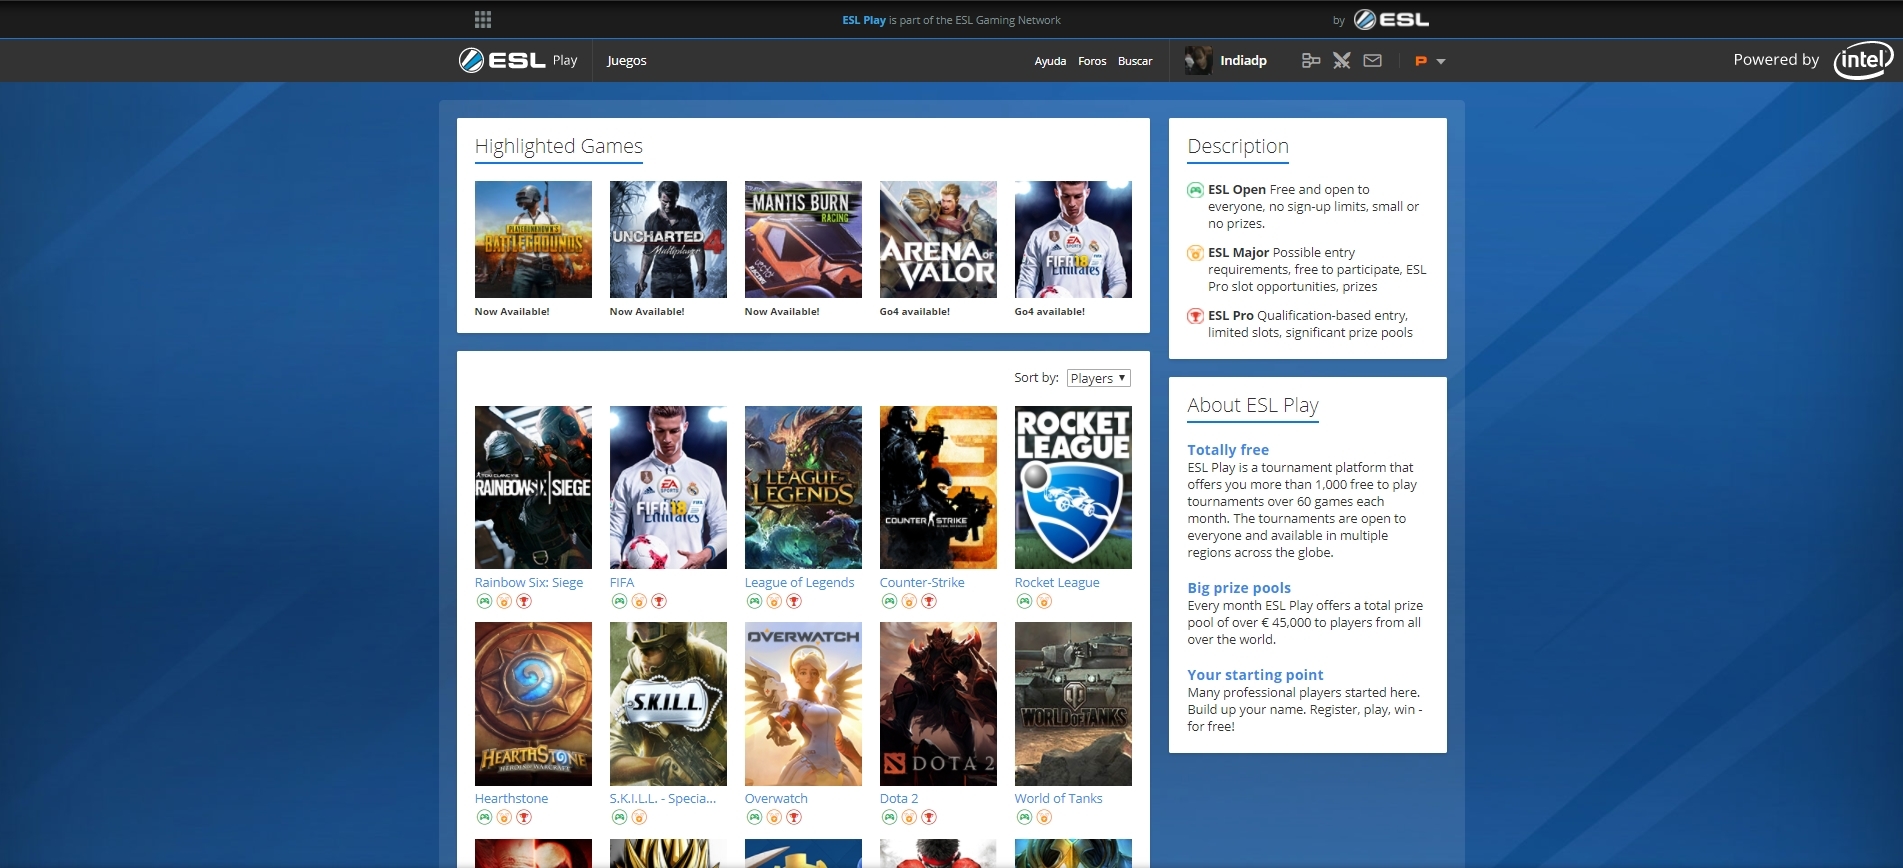1903x868 pixels.
Task: Expand the dropdown arrow beside premium icon
Action: click(1441, 62)
